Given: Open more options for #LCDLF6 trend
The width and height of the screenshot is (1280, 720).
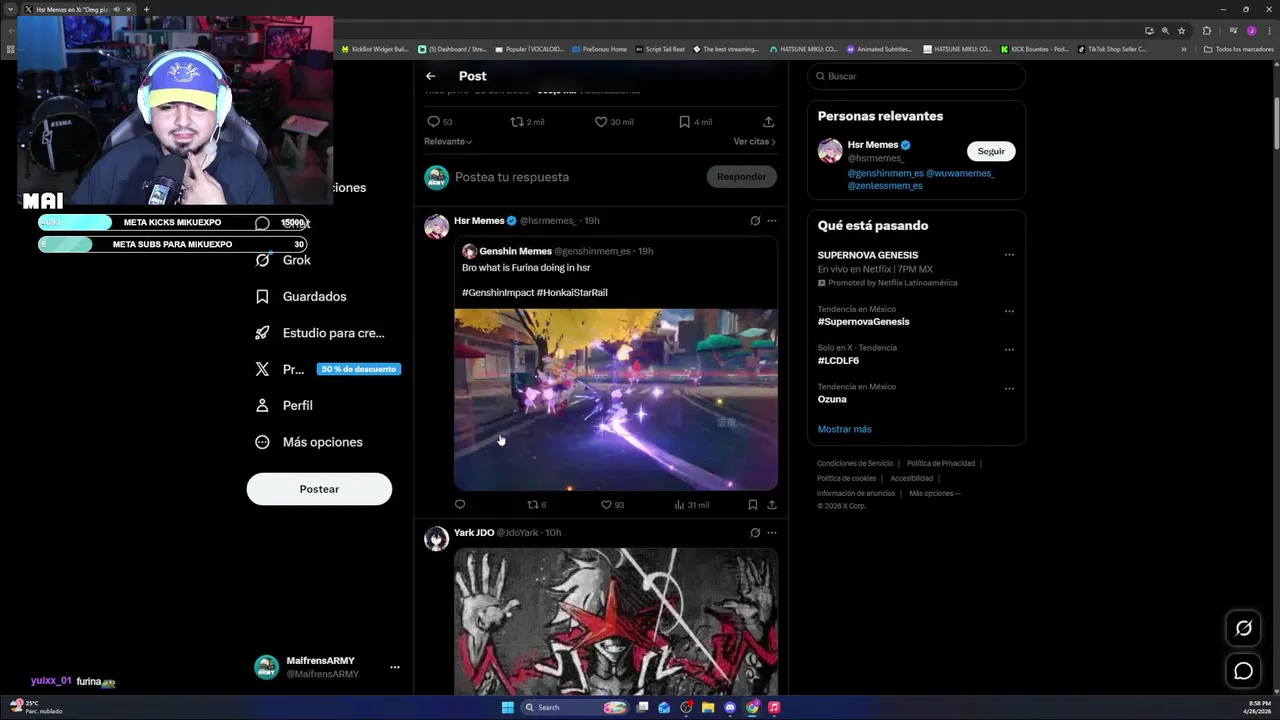Looking at the screenshot, I should point(1009,350).
